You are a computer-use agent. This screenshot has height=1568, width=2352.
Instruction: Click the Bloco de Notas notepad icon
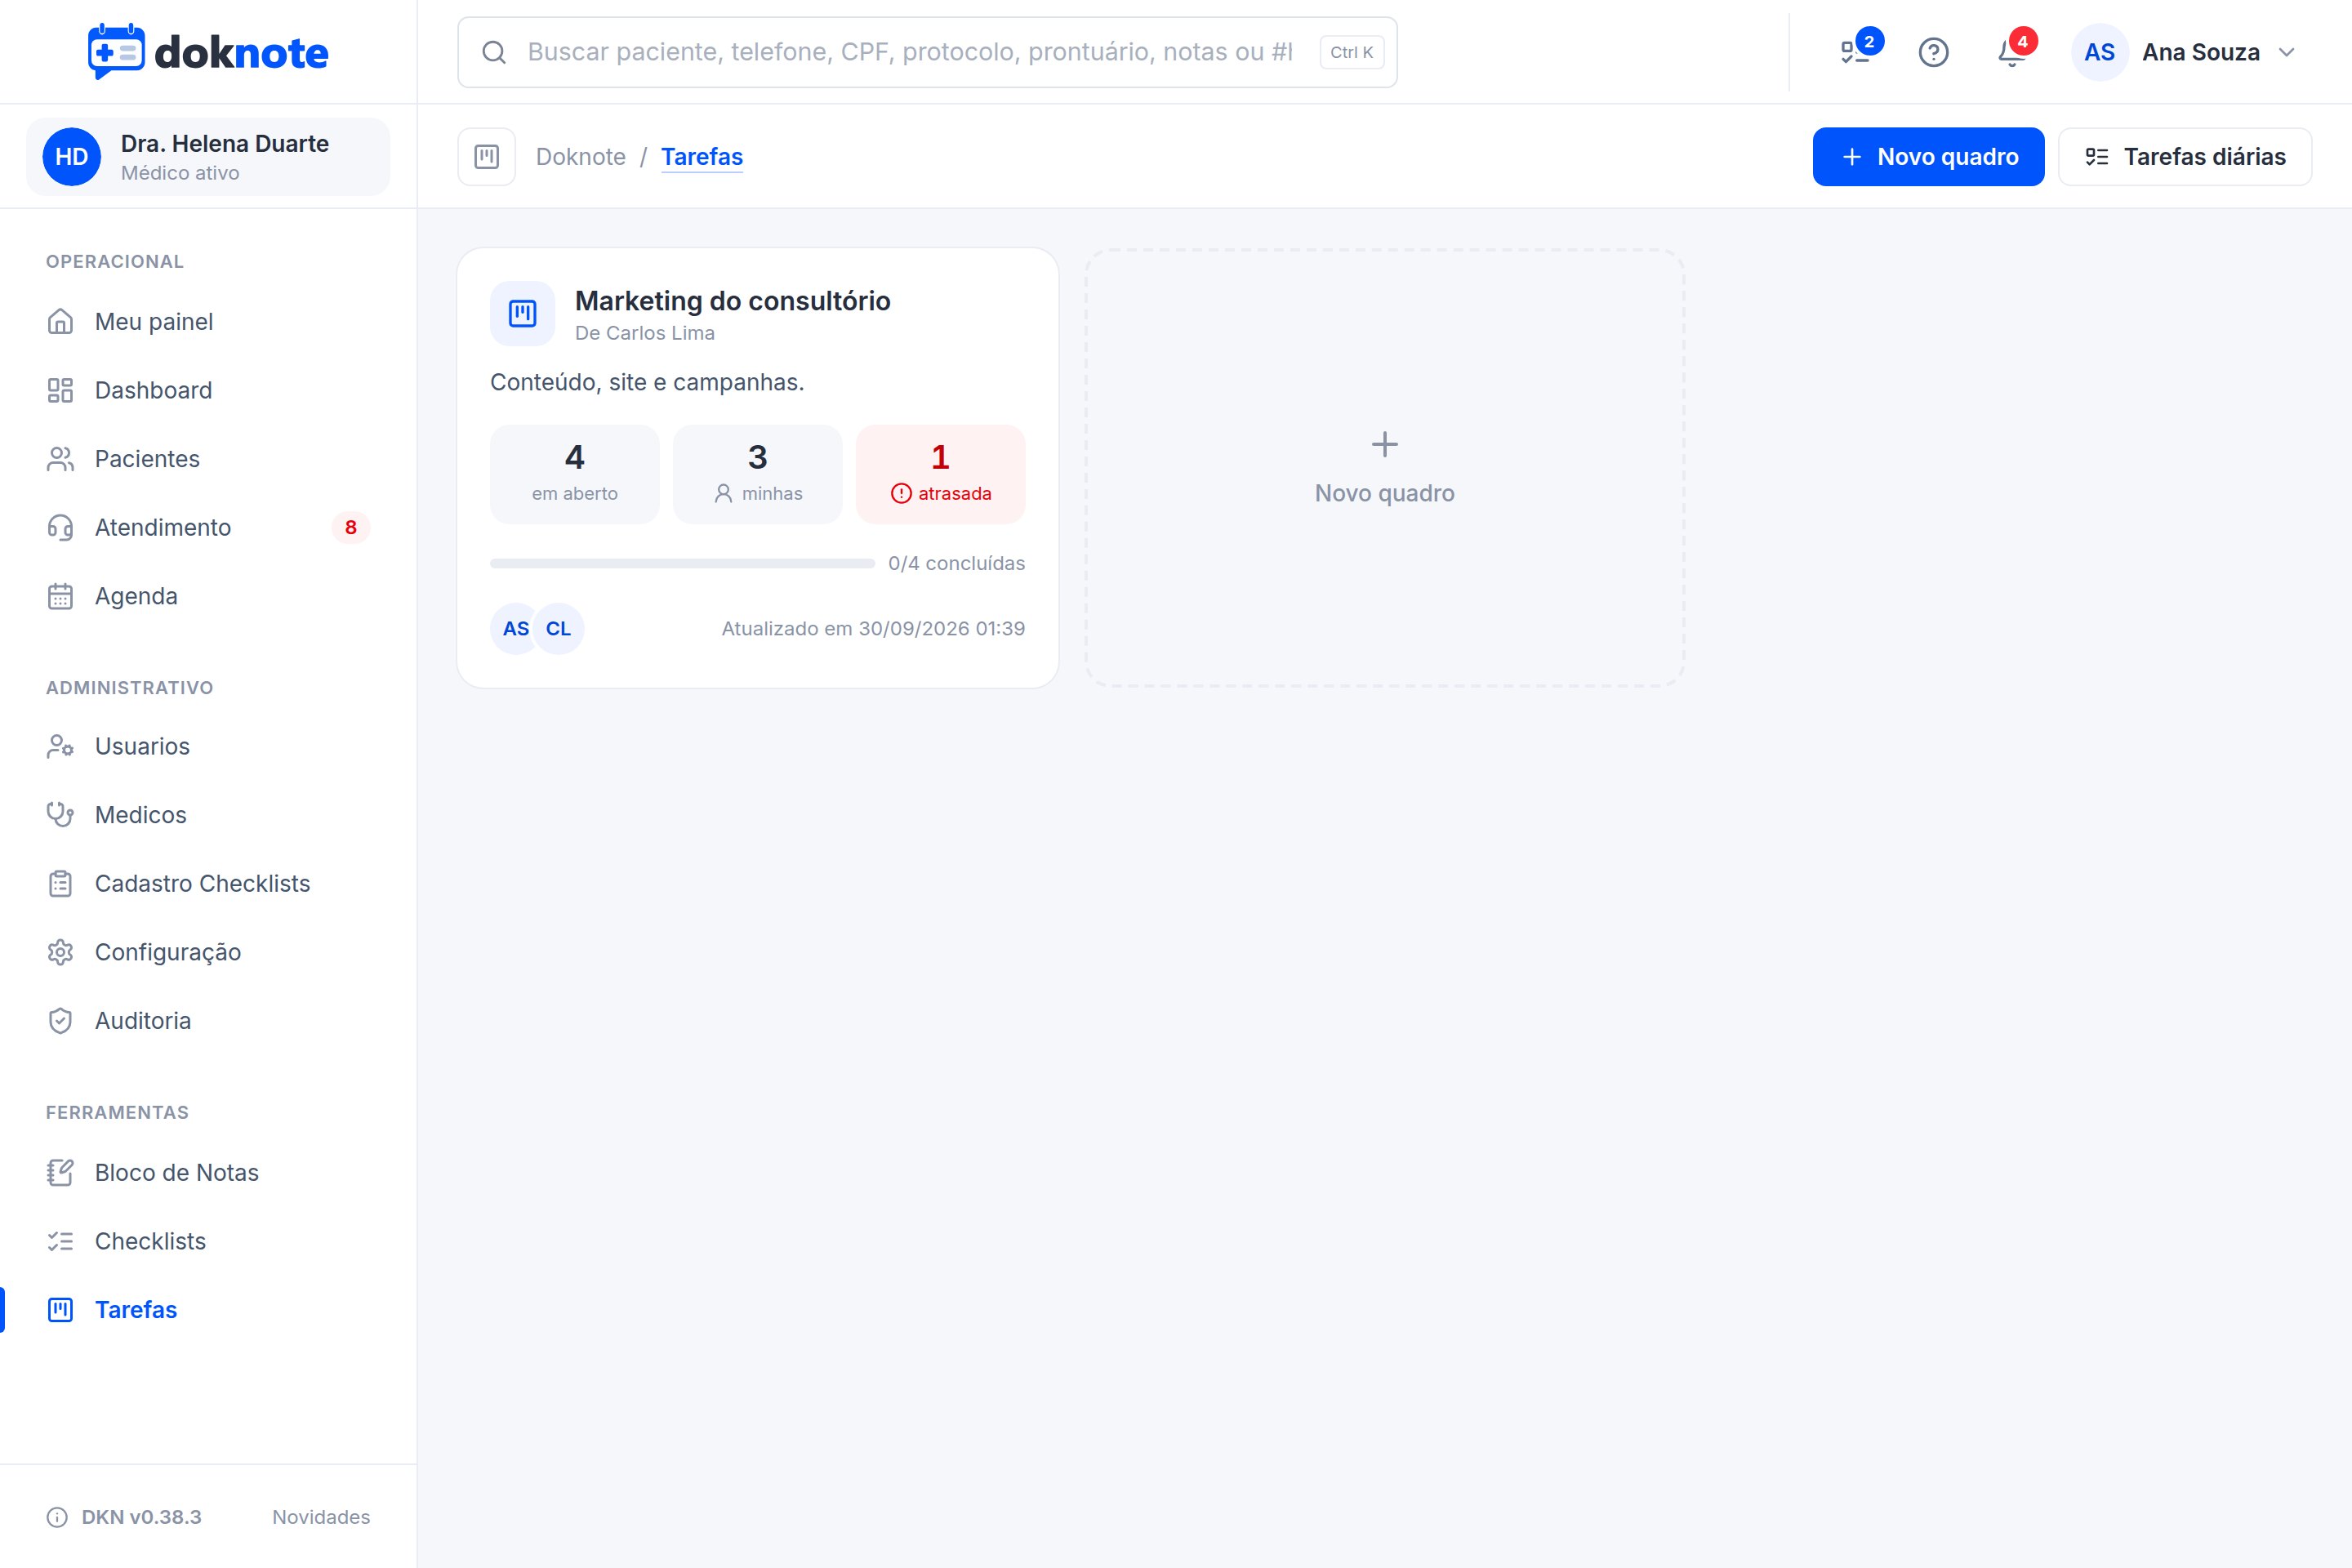[60, 1173]
